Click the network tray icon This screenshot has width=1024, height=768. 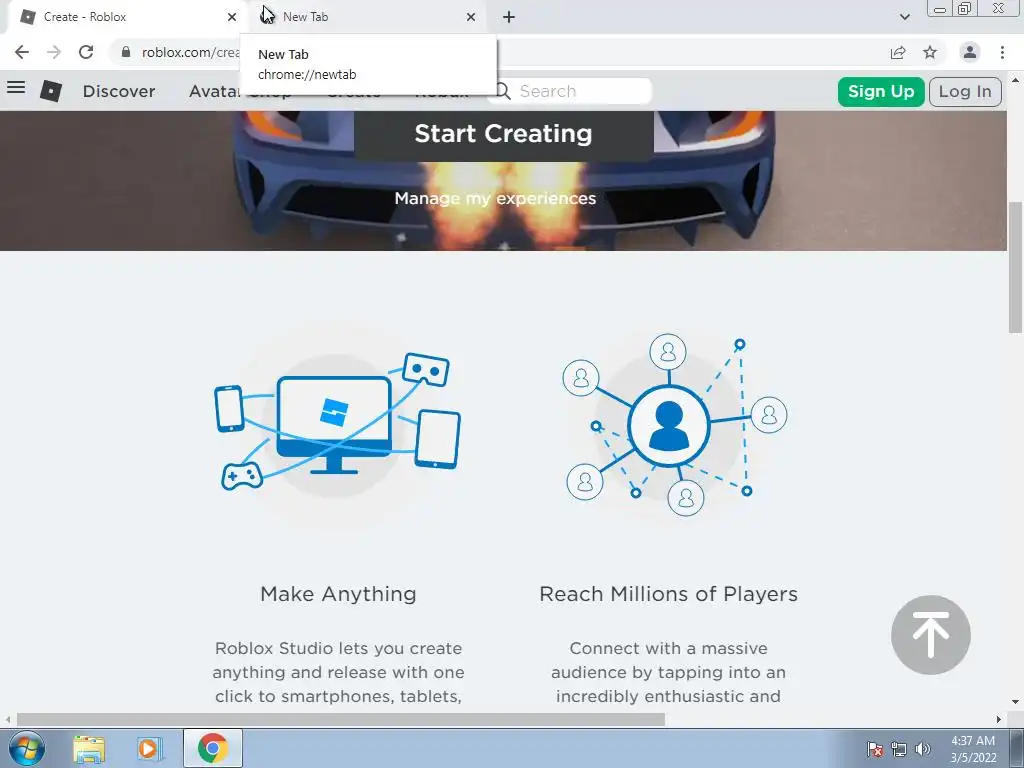899,749
